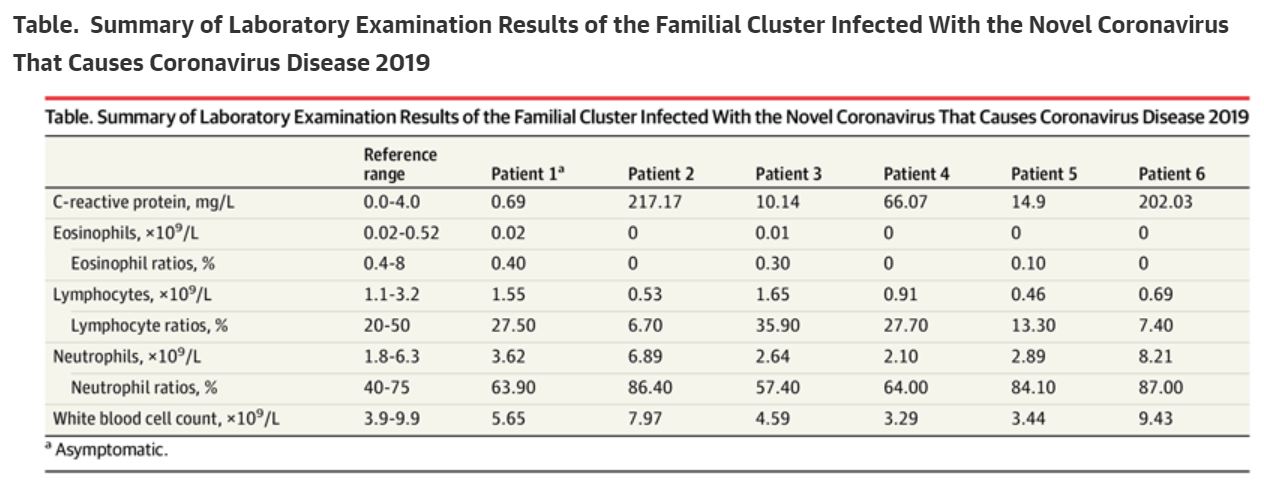Screen dimensions: 1264x493
Task: Click the Patient 6 column header
Action: 1172,174
